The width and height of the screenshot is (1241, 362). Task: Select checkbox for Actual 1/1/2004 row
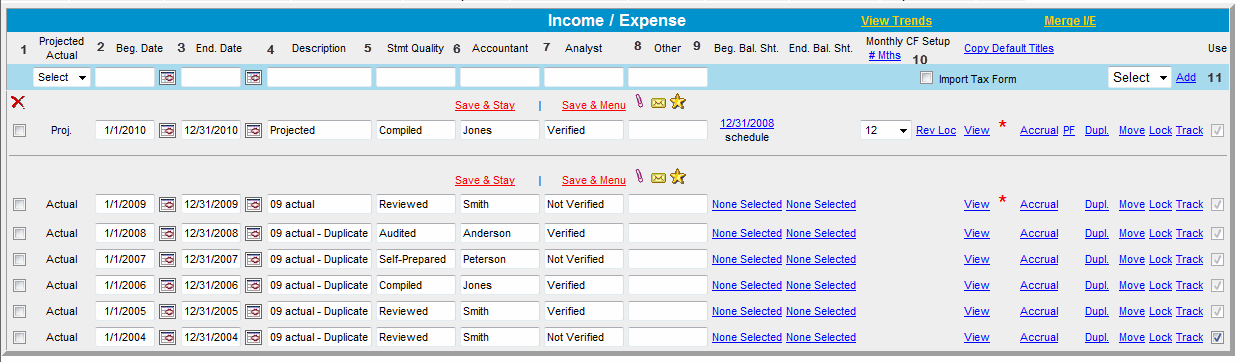20,337
